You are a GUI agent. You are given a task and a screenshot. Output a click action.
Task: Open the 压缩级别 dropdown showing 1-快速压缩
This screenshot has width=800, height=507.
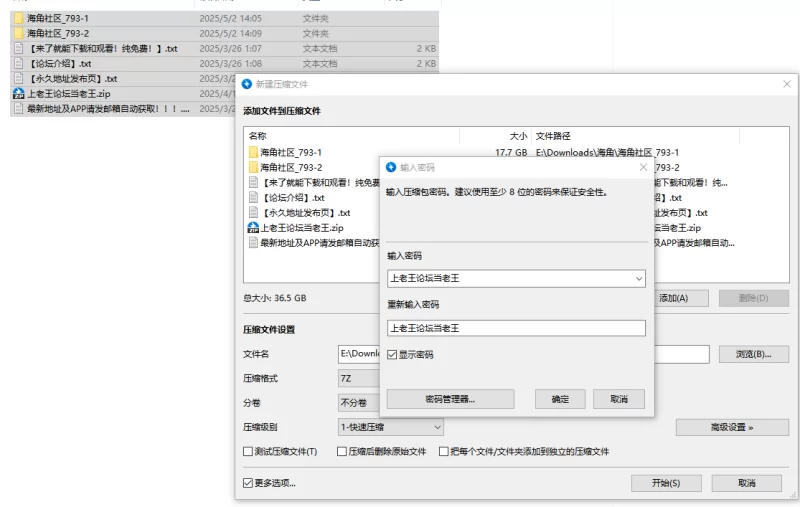click(390, 427)
